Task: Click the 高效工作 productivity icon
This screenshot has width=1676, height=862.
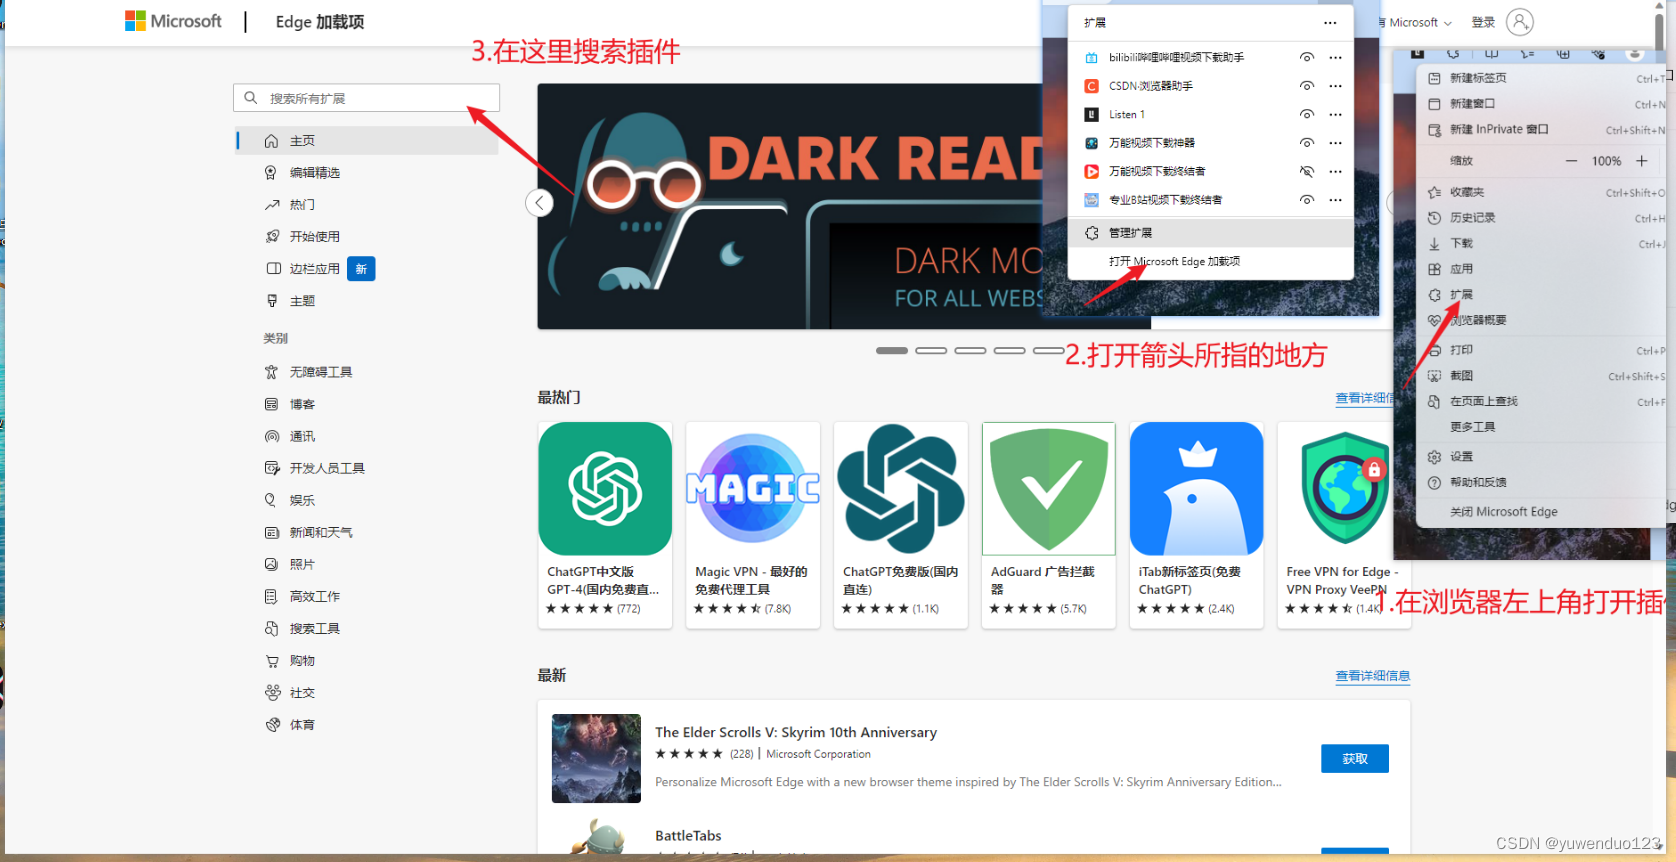Action: [x=271, y=596]
